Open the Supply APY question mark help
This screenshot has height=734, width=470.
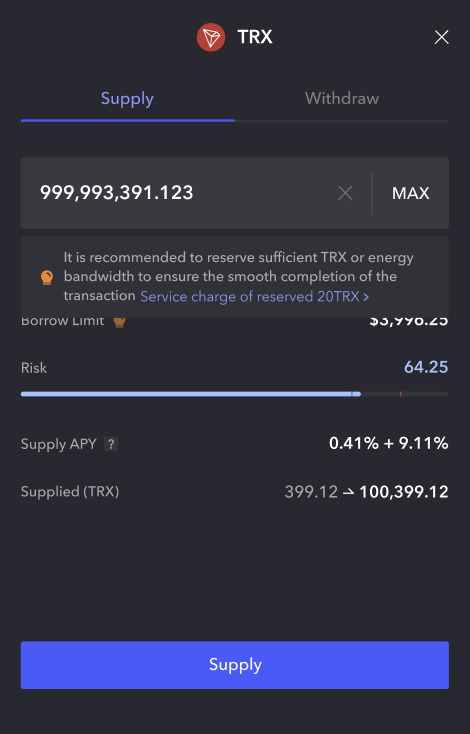[x=111, y=444]
